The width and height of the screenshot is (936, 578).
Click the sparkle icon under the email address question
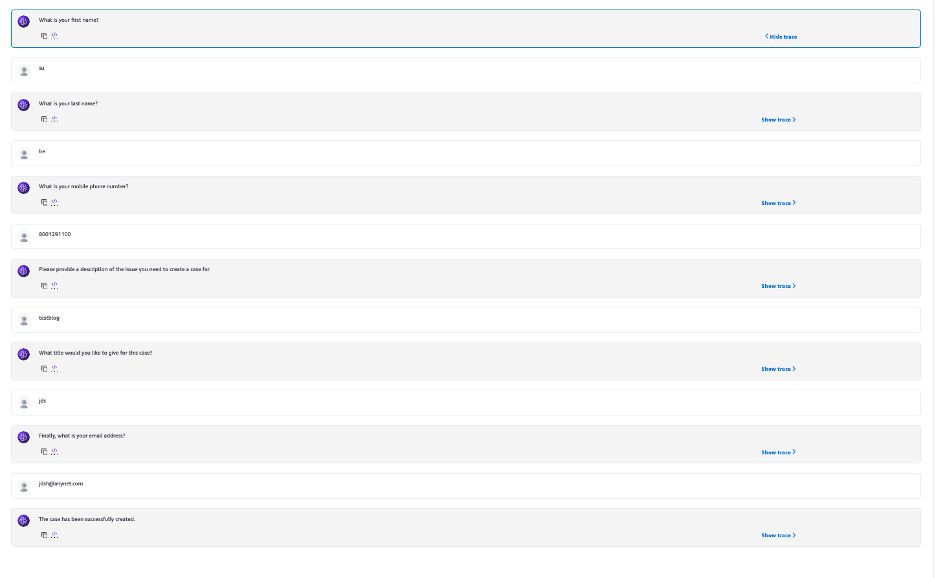coord(54,451)
